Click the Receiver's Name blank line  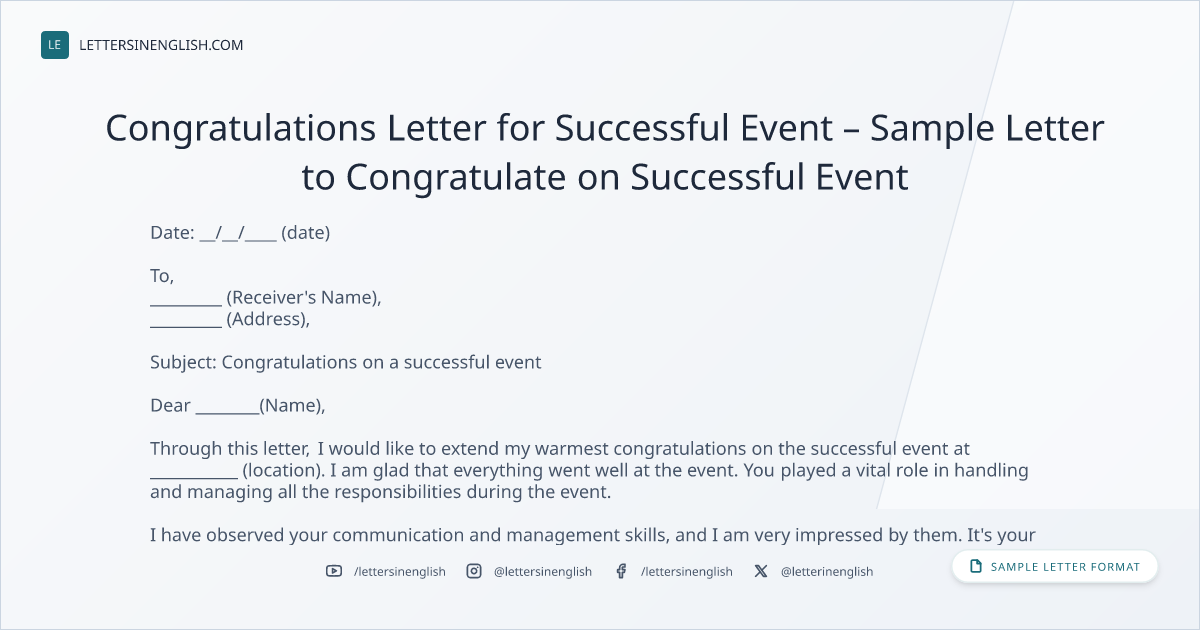186,298
